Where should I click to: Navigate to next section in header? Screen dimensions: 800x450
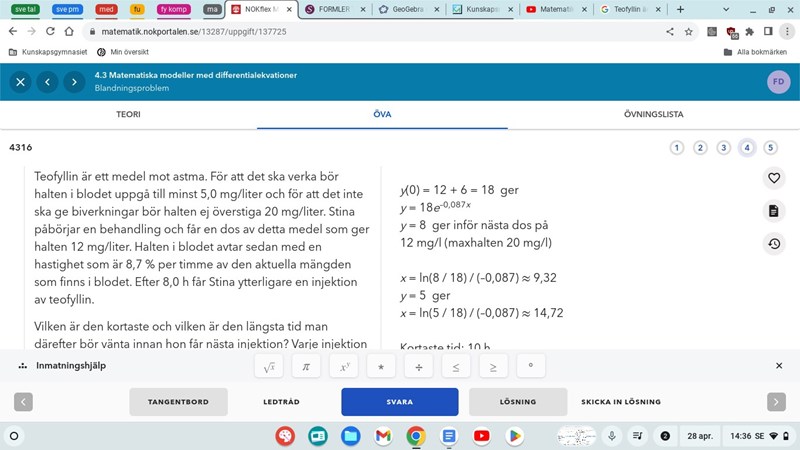[74, 82]
